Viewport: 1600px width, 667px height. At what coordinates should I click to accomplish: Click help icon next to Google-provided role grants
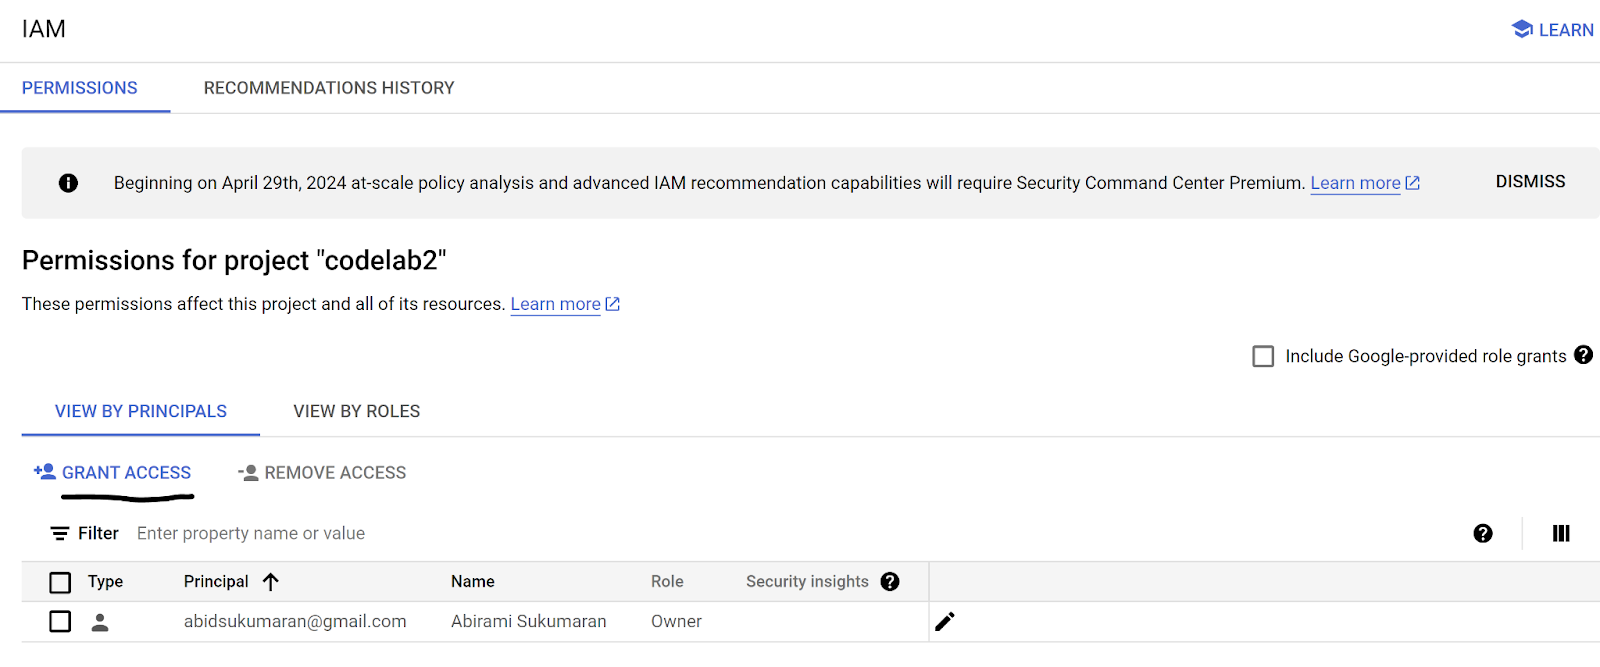point(1584,355)
